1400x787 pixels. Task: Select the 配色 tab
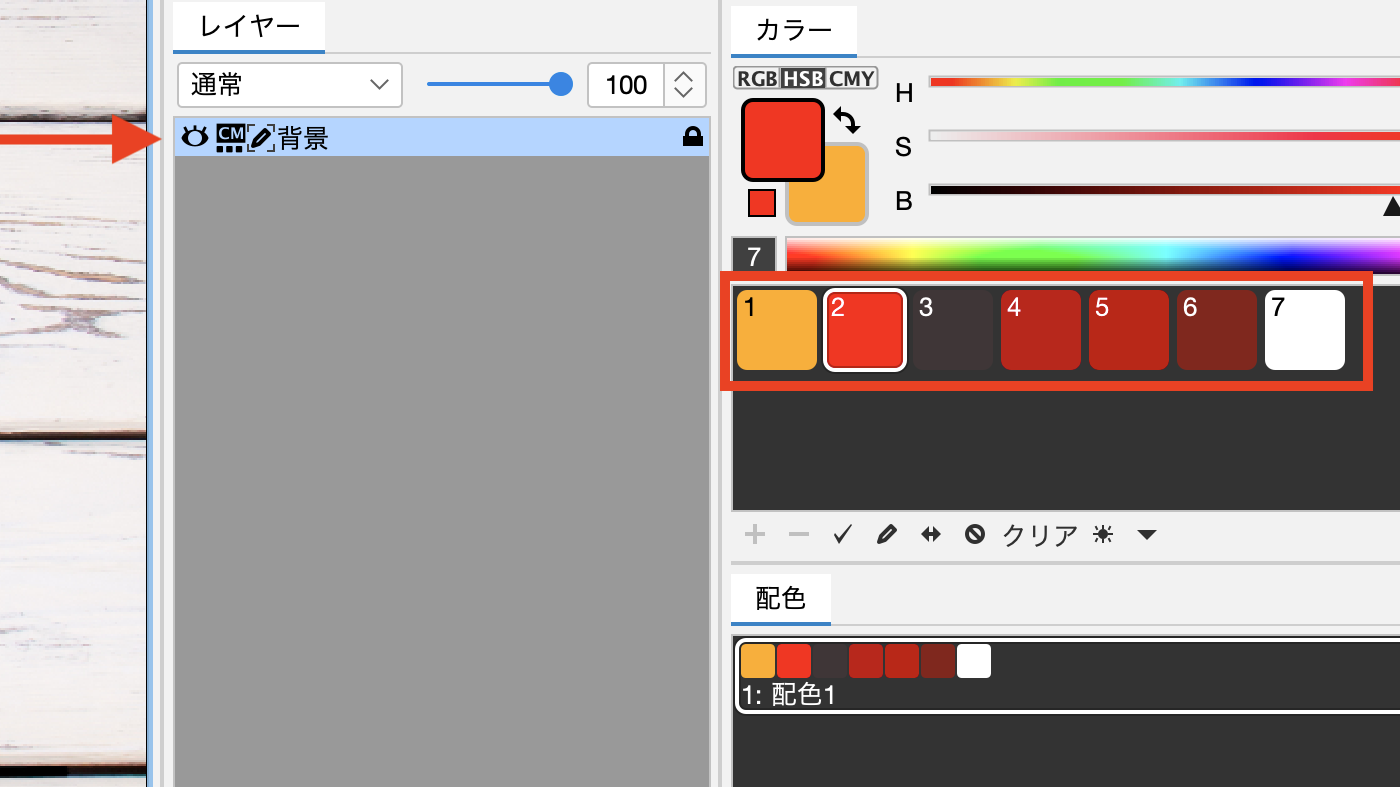tap(780, 599)
